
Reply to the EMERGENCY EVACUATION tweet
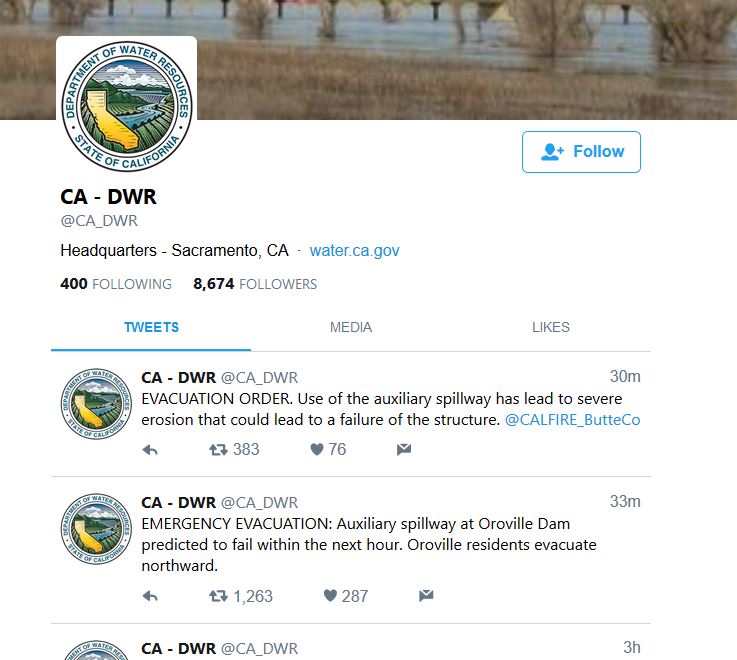point(150,597)
